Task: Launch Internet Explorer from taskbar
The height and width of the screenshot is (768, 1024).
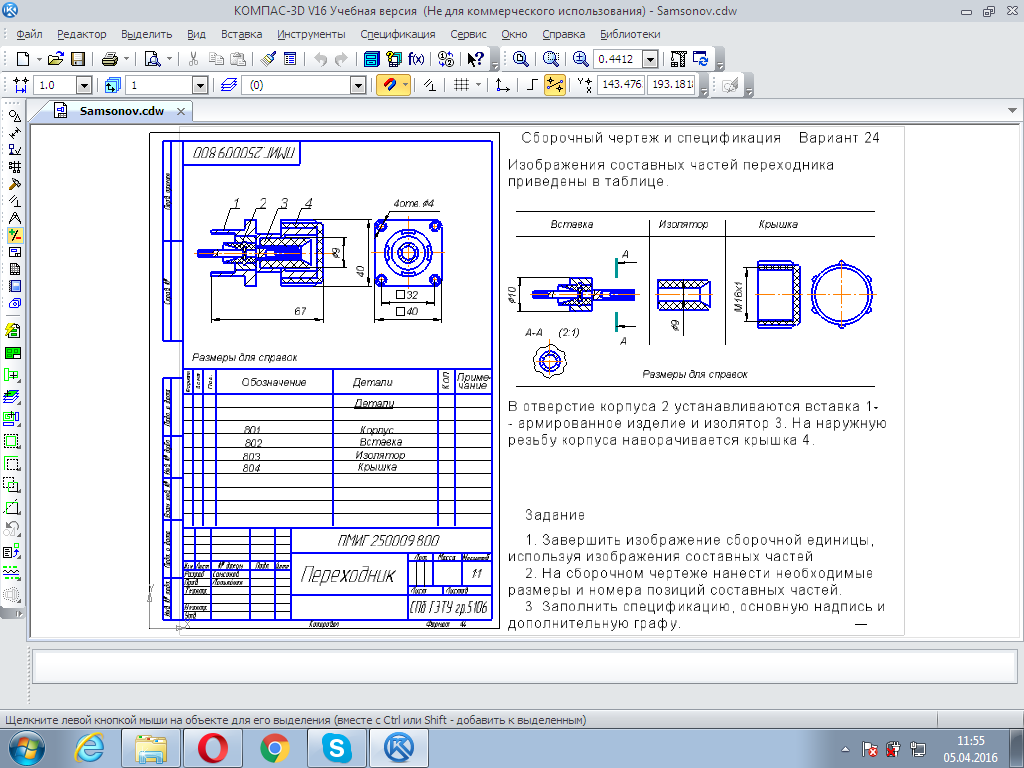Action: (89, 749)
